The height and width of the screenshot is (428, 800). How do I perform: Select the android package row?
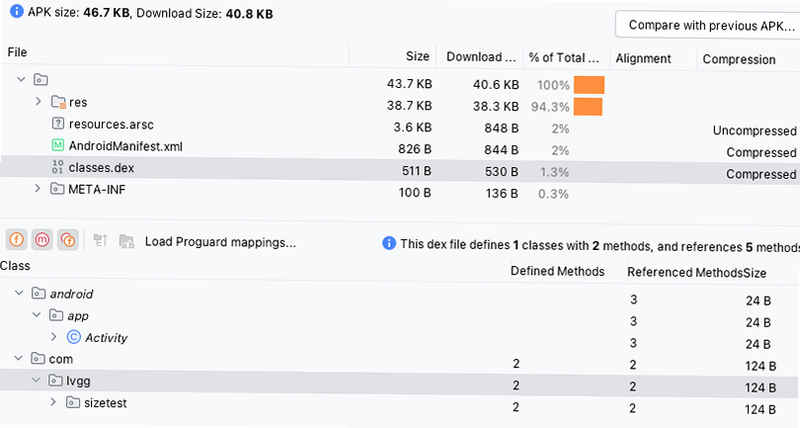[400, 294]
